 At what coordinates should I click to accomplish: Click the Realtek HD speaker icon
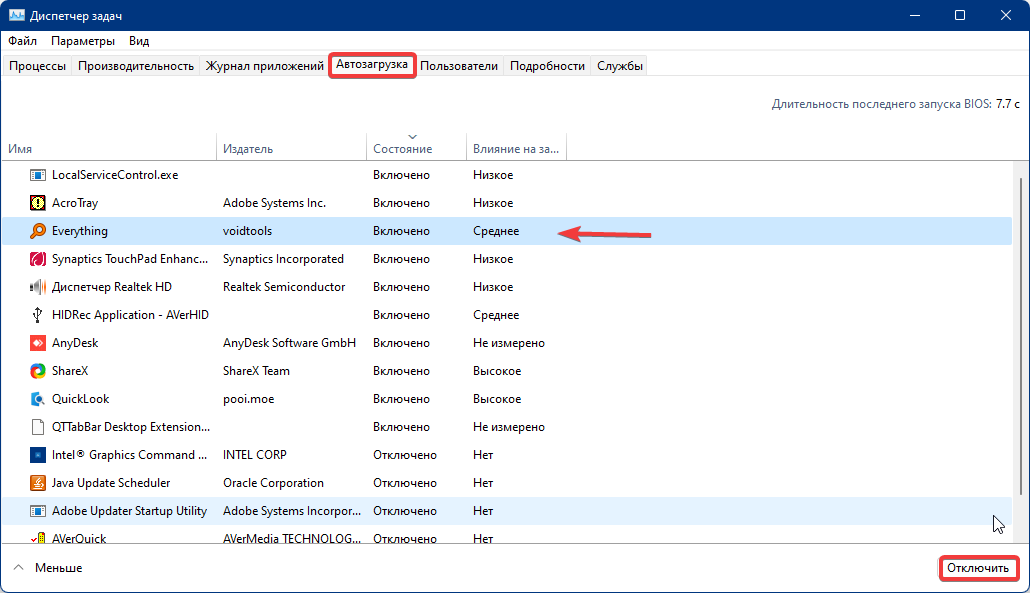click(x=38, y=287)
